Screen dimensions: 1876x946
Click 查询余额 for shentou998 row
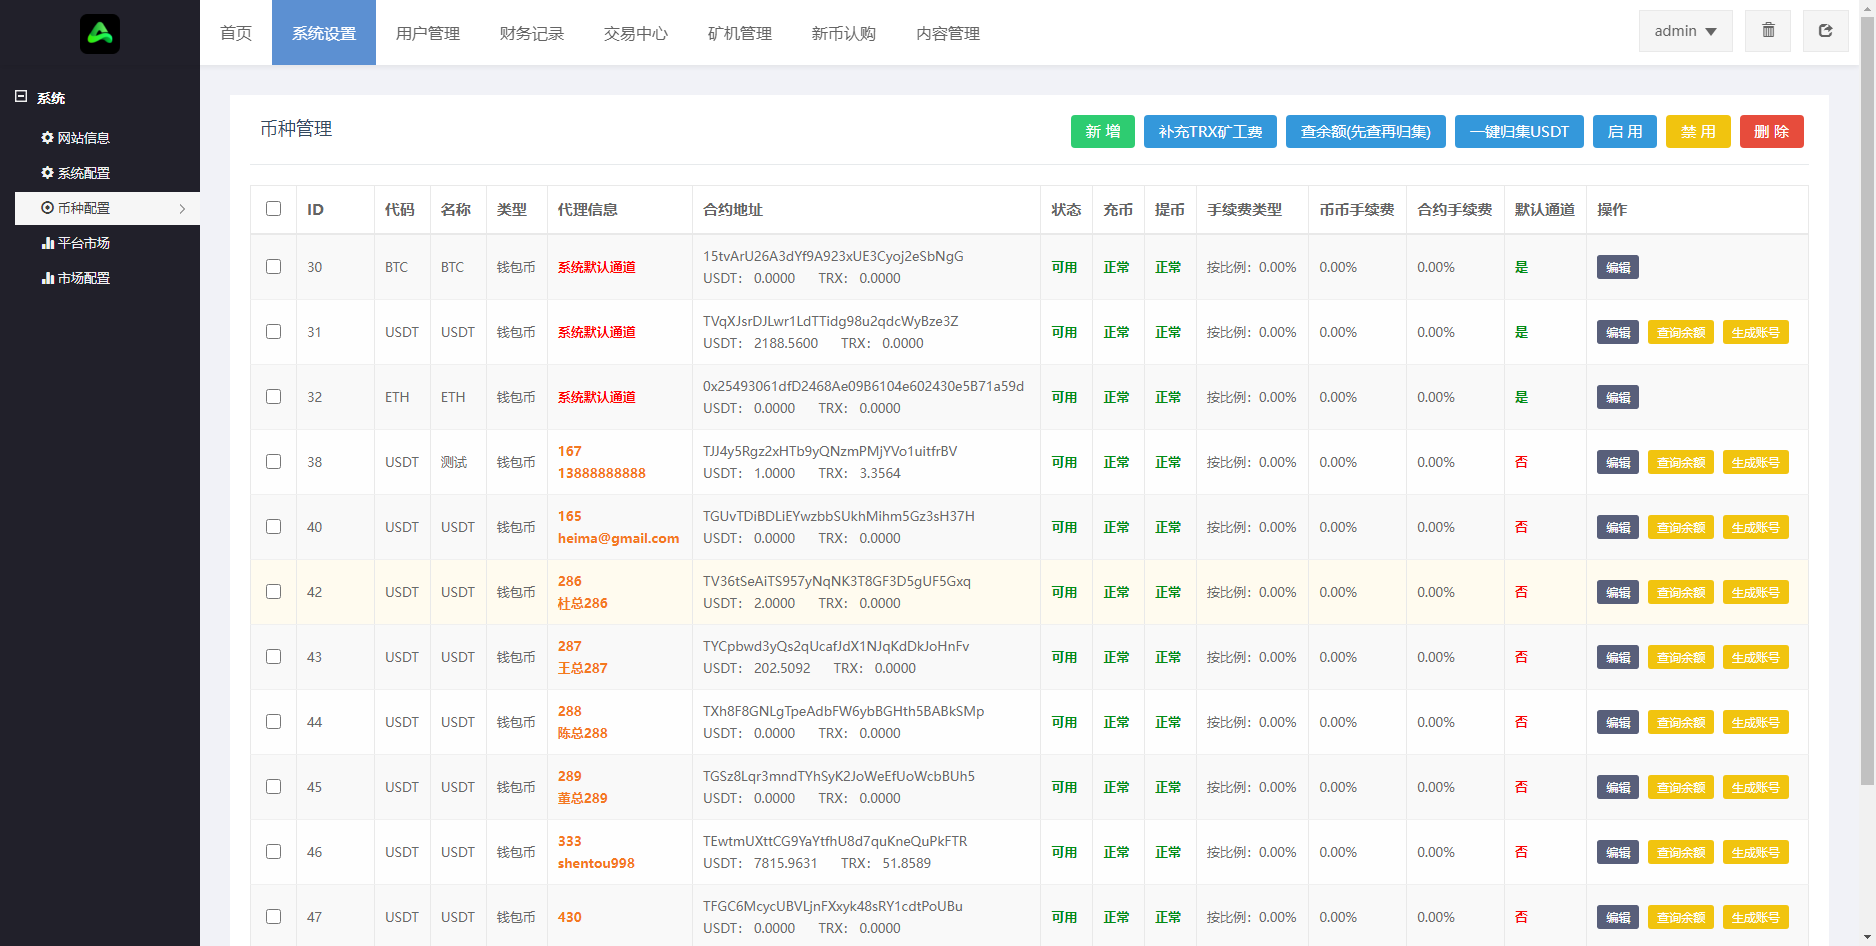click(1680, 851)
